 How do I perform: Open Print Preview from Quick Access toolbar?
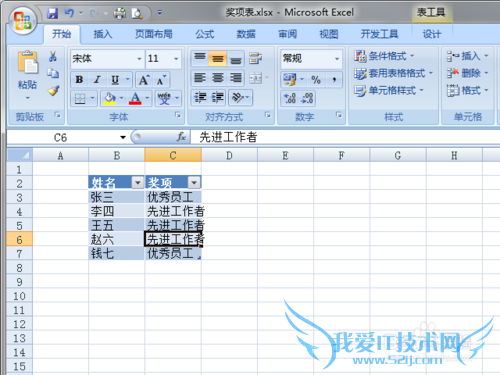pyautogui.click(x=137, y=13)
